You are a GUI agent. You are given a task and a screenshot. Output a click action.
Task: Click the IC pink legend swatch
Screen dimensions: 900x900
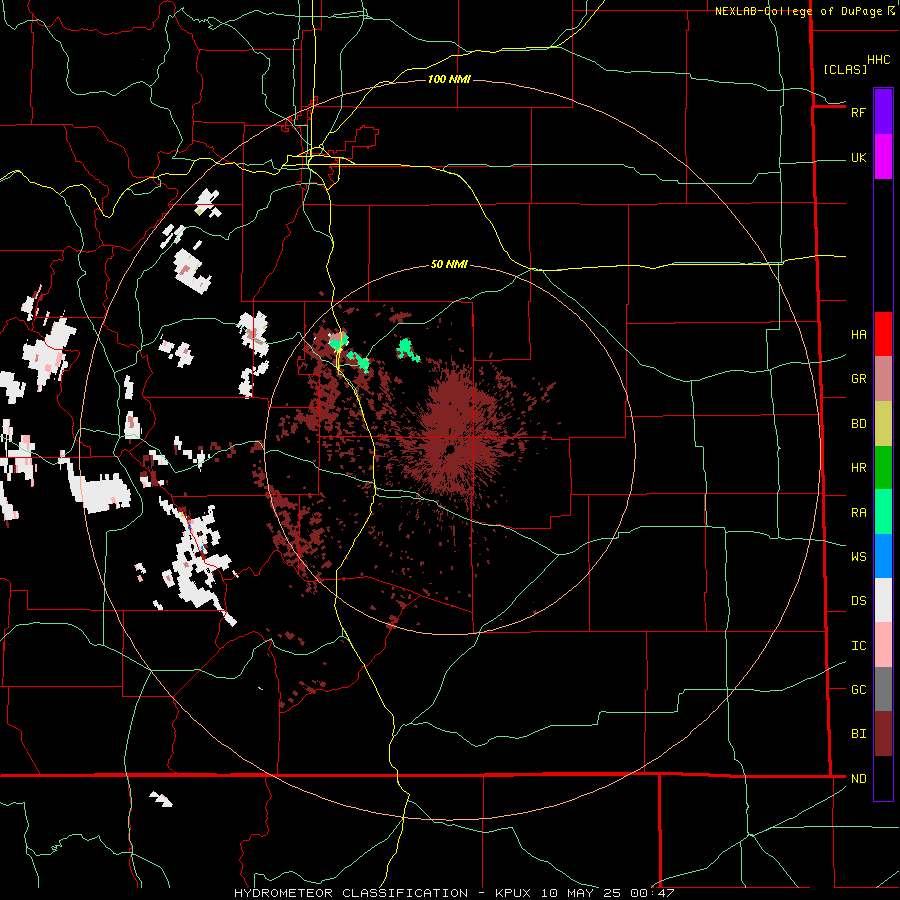coord(883,645)
